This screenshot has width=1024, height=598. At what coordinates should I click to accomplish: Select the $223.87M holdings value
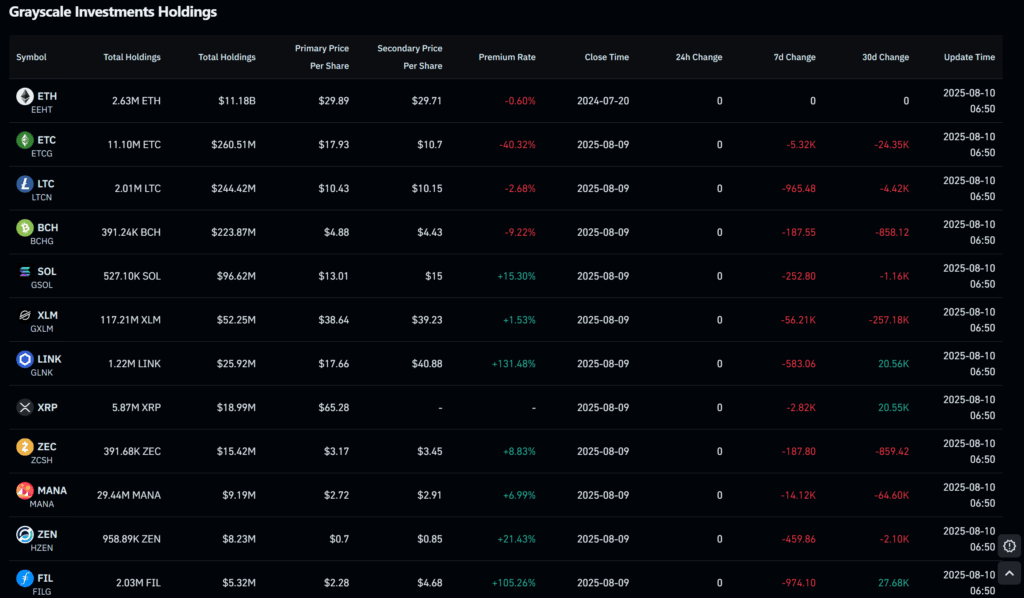click(233, 232)
